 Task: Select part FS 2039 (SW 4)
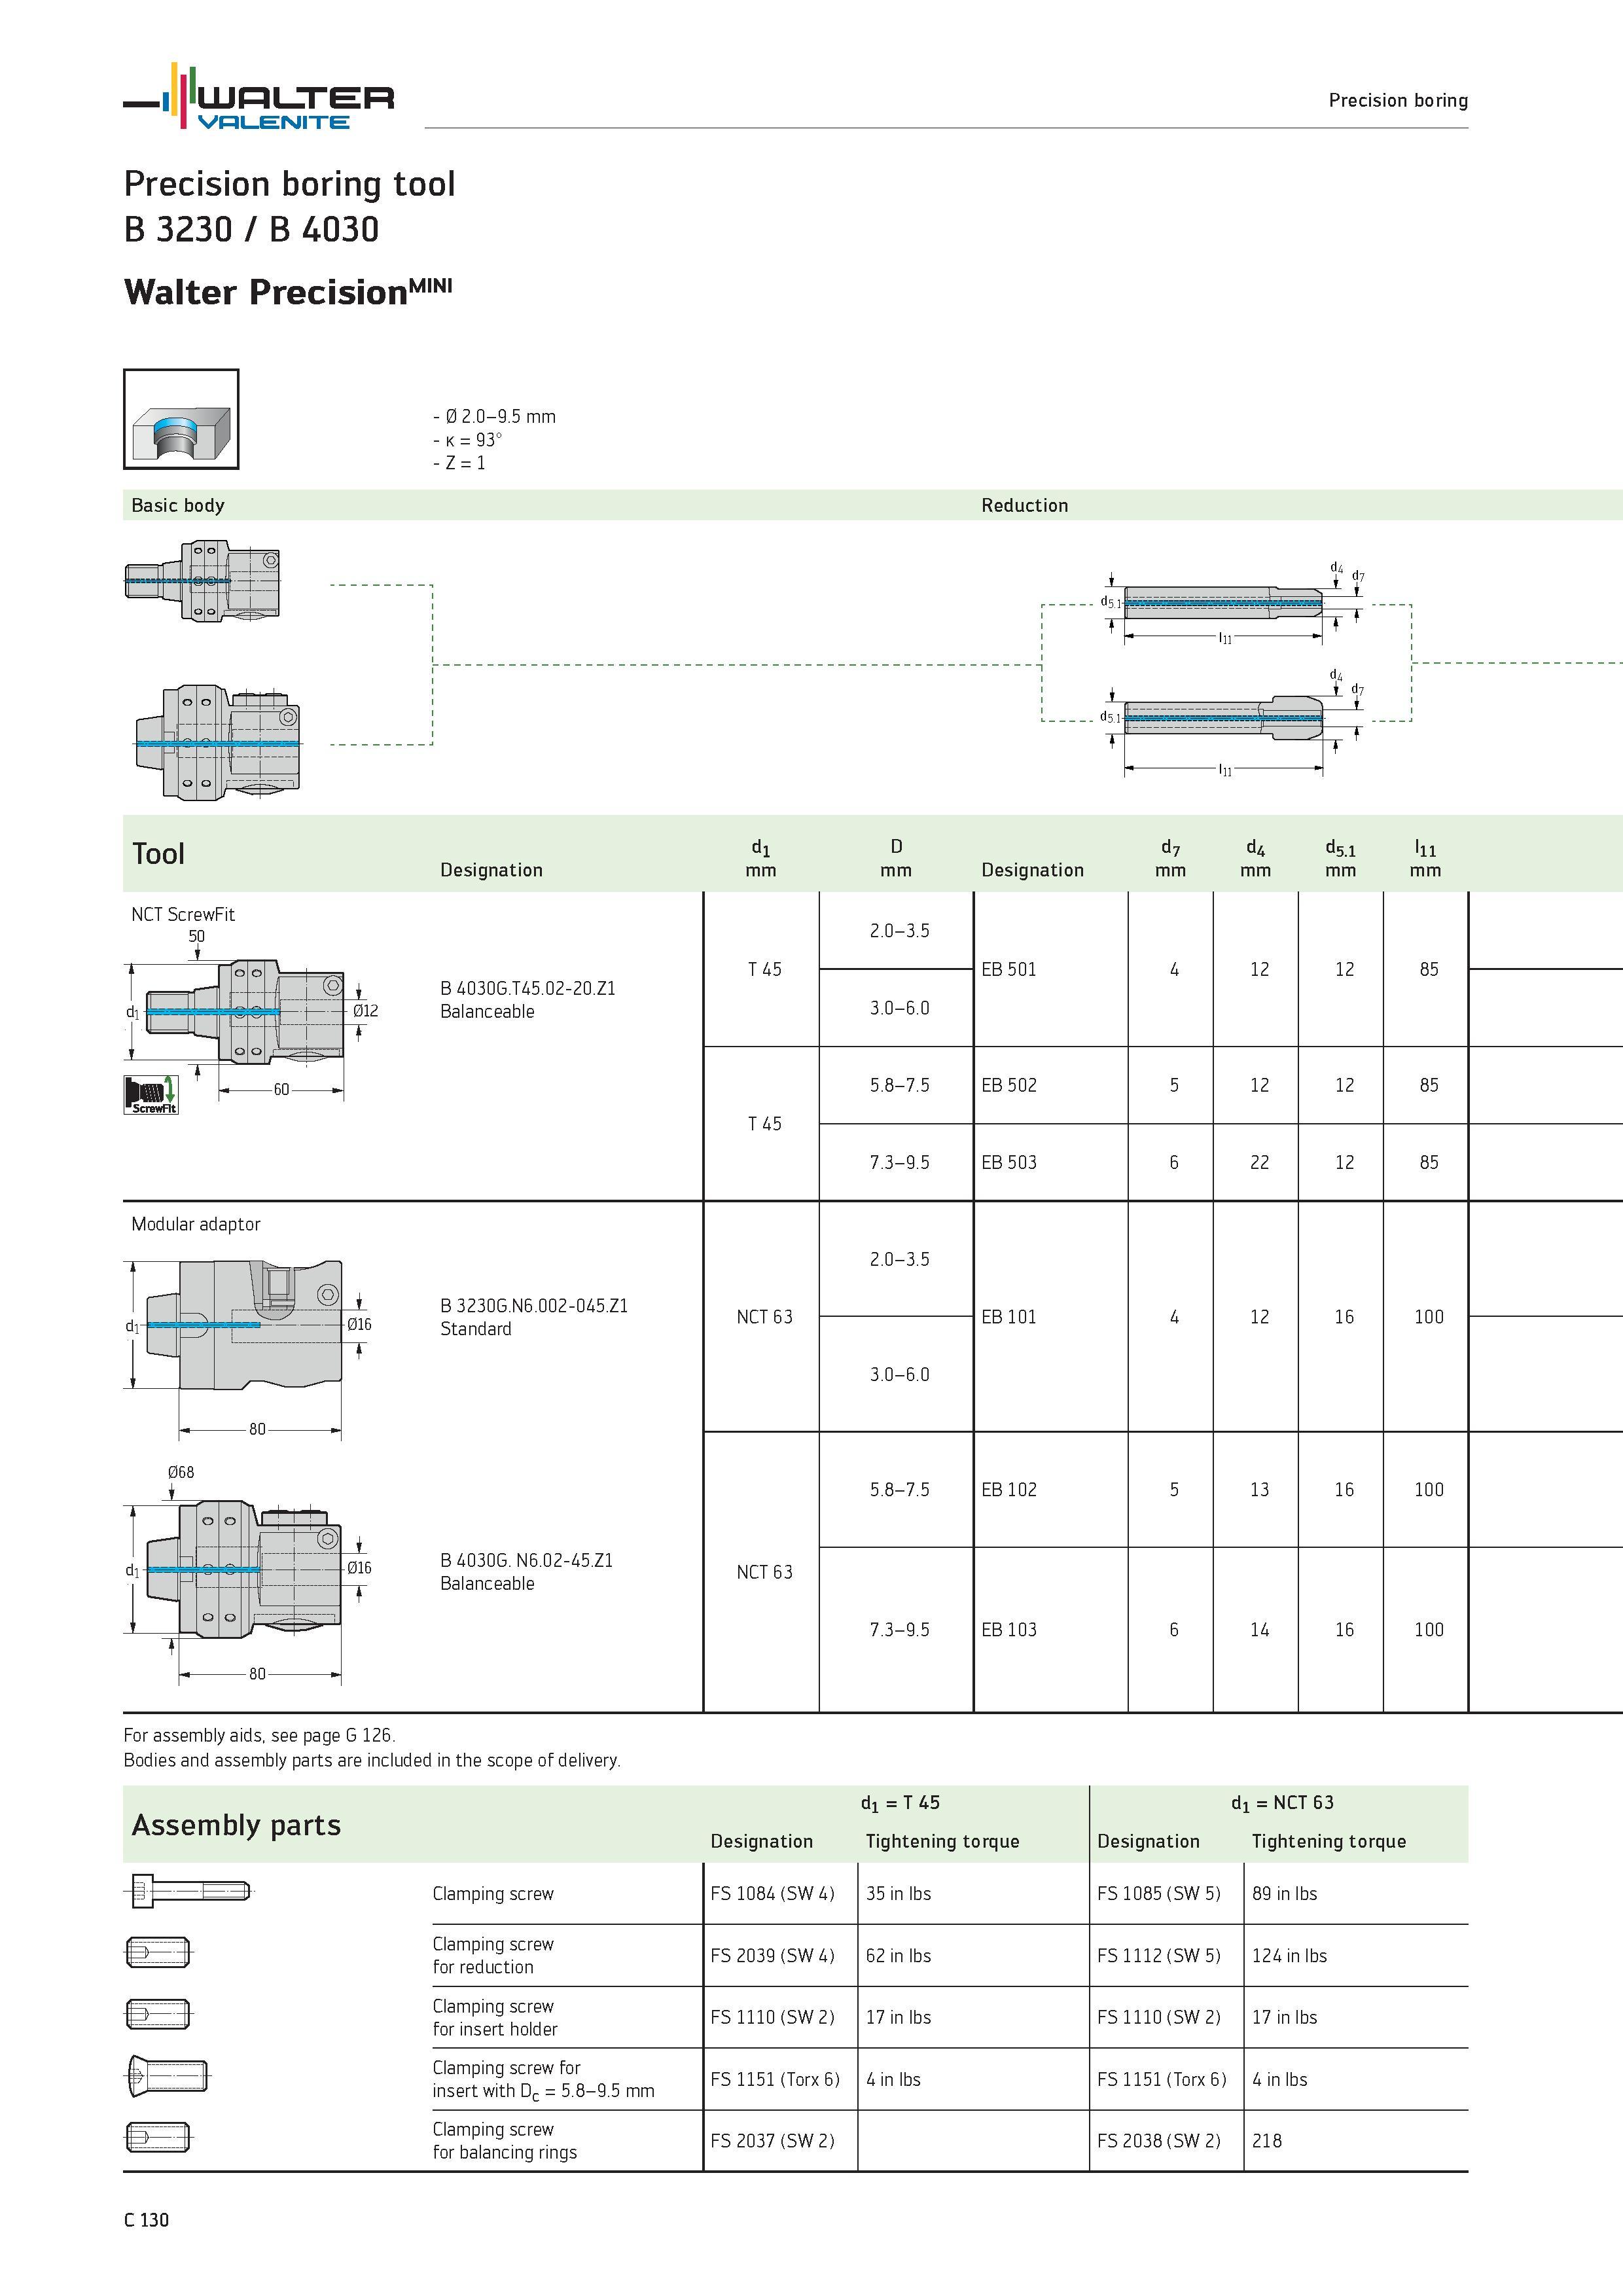pos(772,1955)
